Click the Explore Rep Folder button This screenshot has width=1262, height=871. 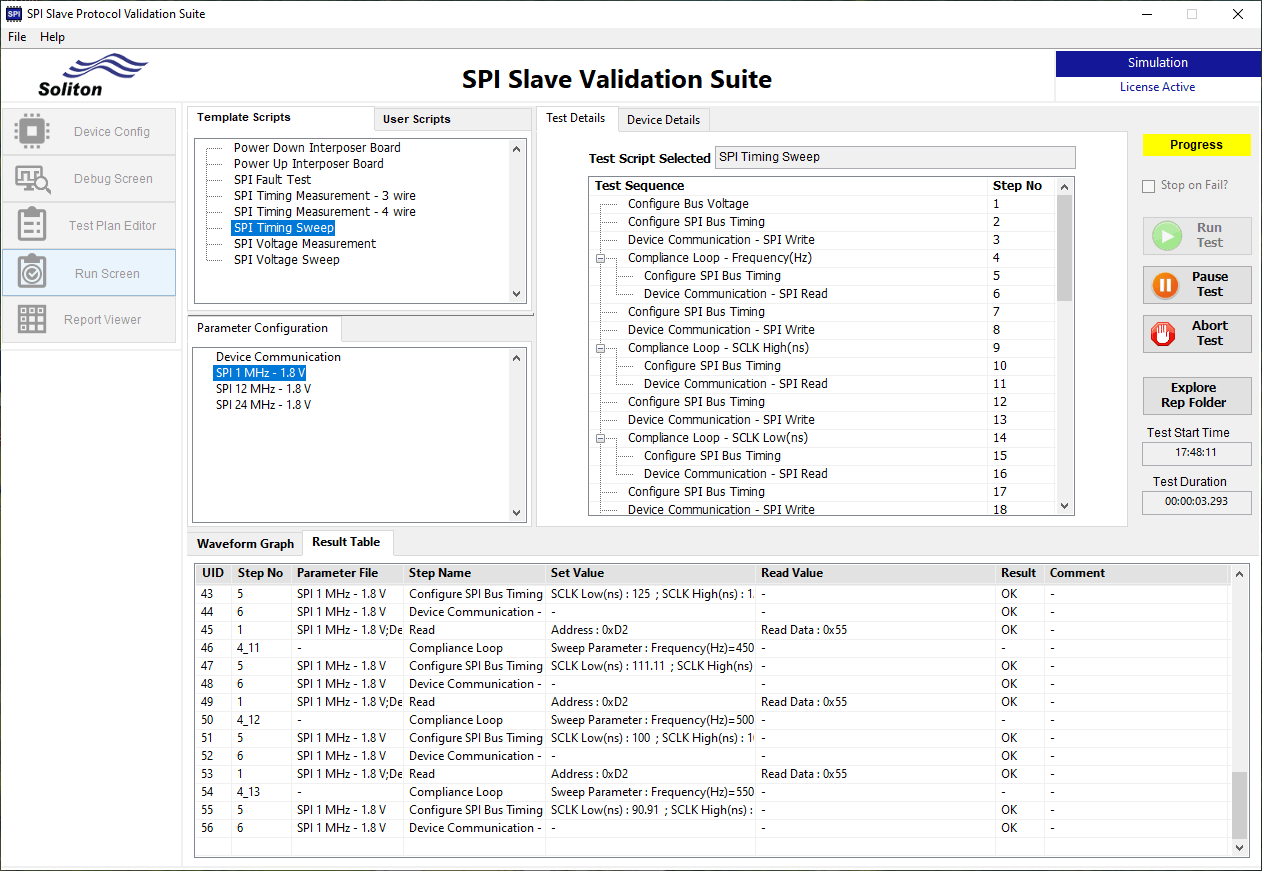[x=1196, y=395]
